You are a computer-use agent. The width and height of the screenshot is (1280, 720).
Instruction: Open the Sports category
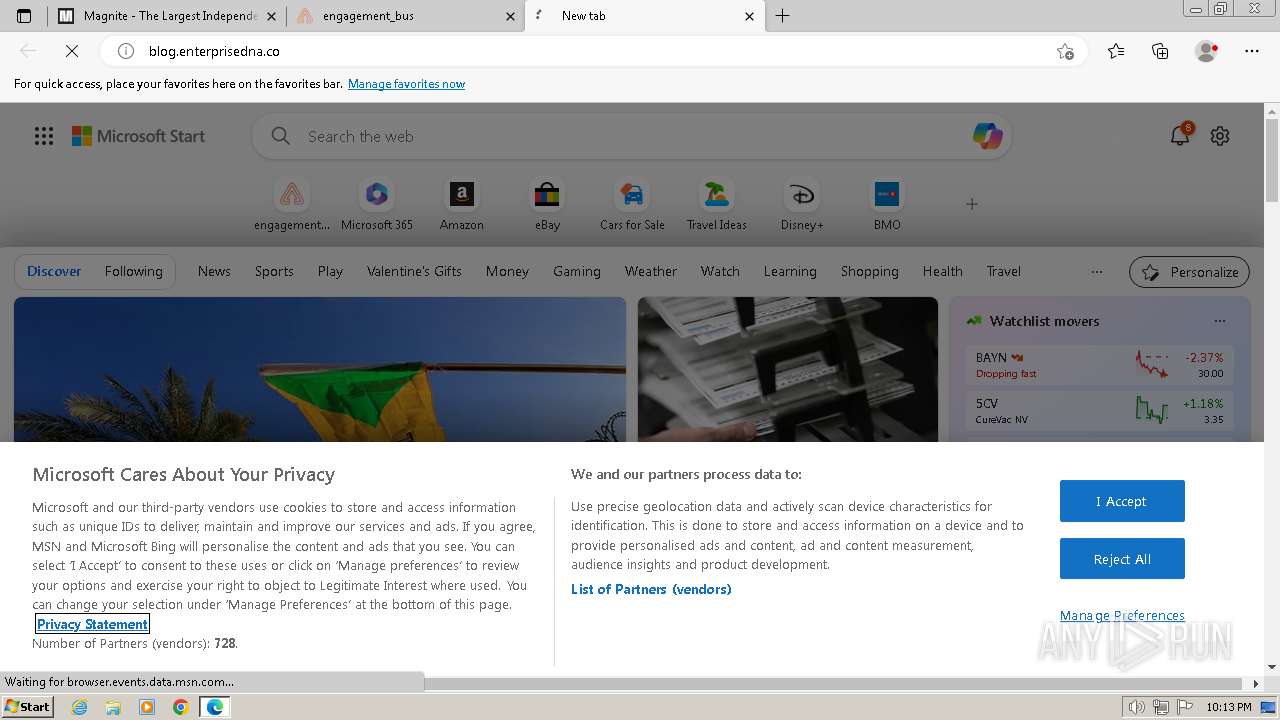[274, 271]
